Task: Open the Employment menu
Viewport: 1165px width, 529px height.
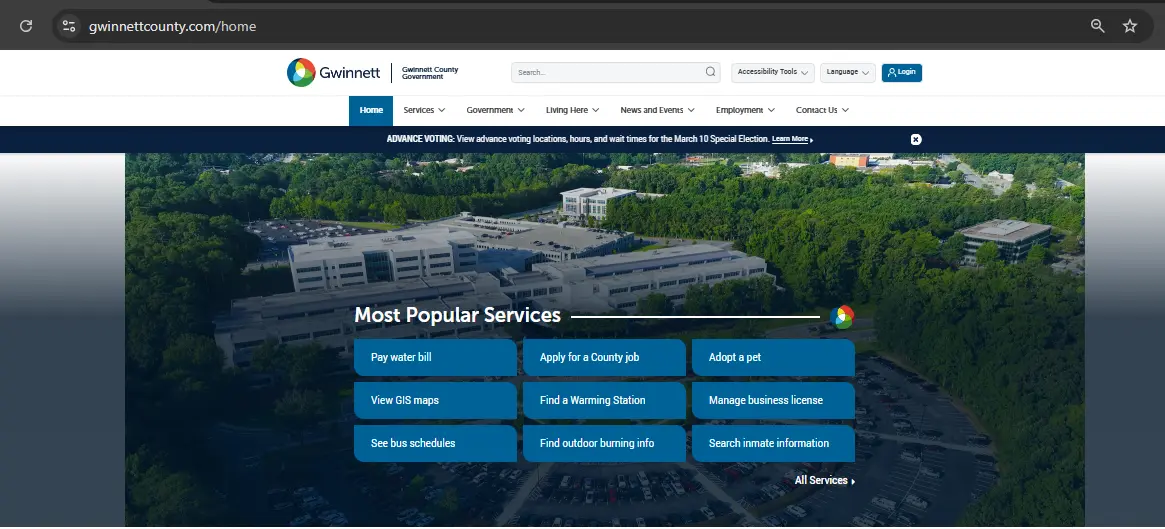Action: (x=745, y=110)
